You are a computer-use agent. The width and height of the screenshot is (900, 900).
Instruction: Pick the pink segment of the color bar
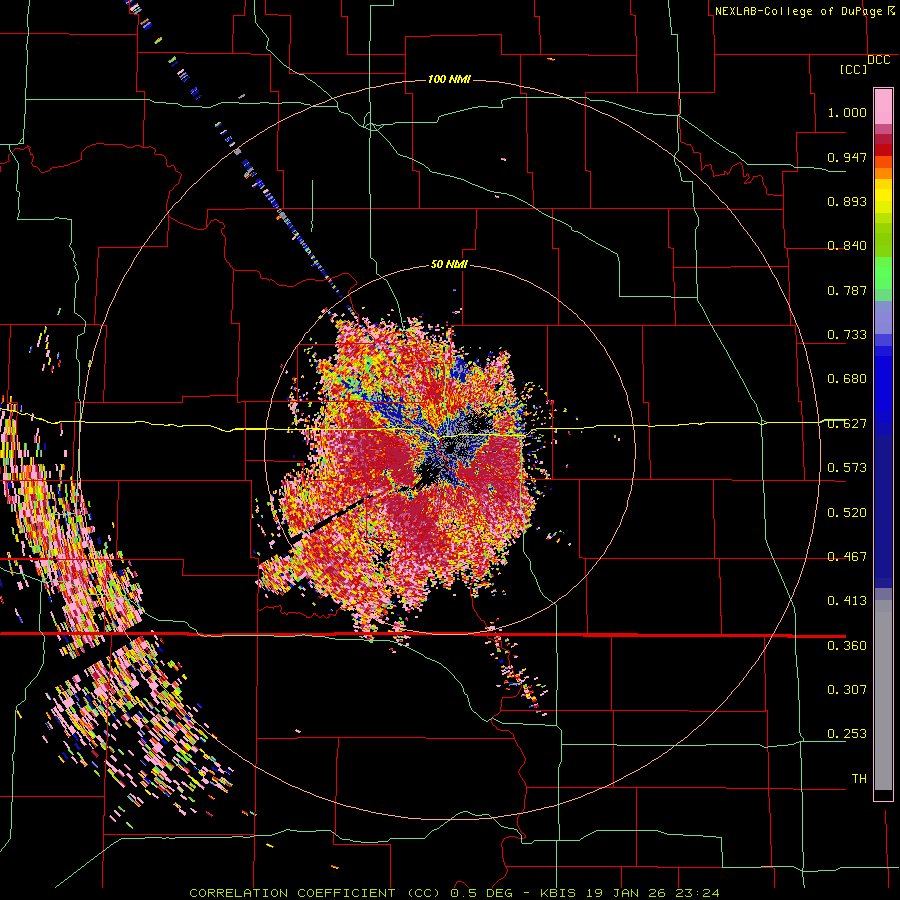(x=883, y=106)
